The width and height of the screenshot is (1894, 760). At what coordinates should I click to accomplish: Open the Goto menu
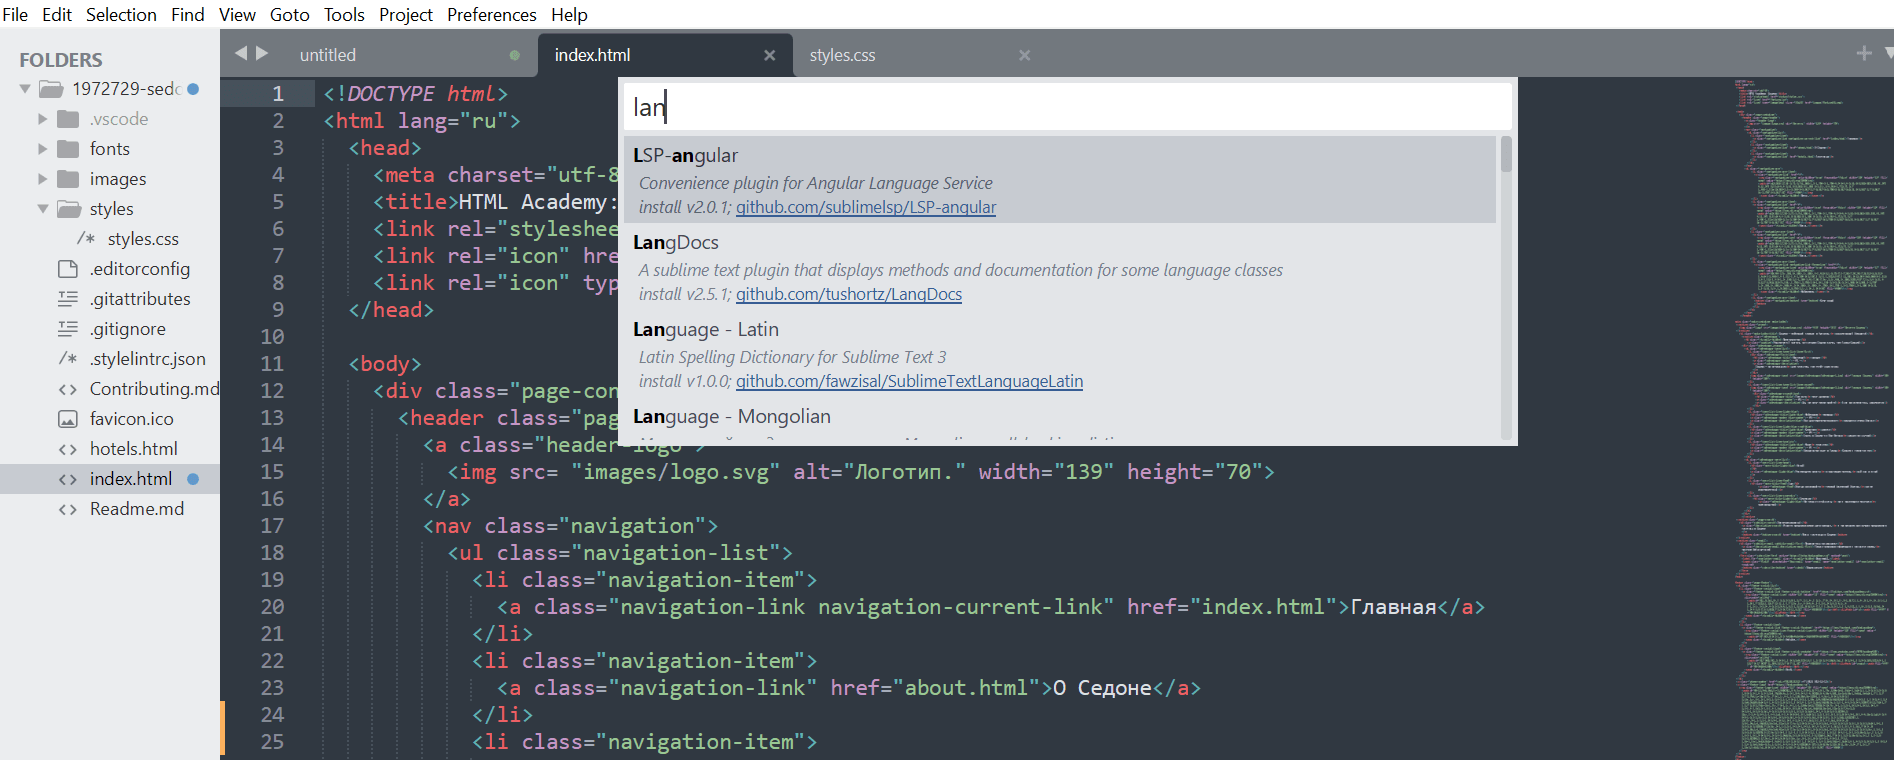(290, 15)
